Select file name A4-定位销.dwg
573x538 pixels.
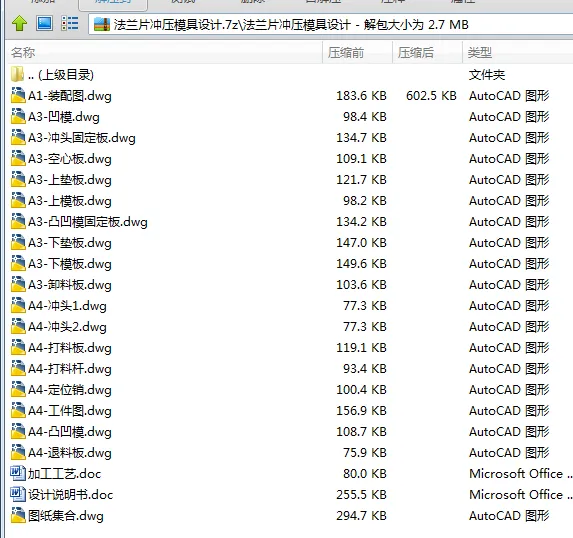tap(70, 390)
